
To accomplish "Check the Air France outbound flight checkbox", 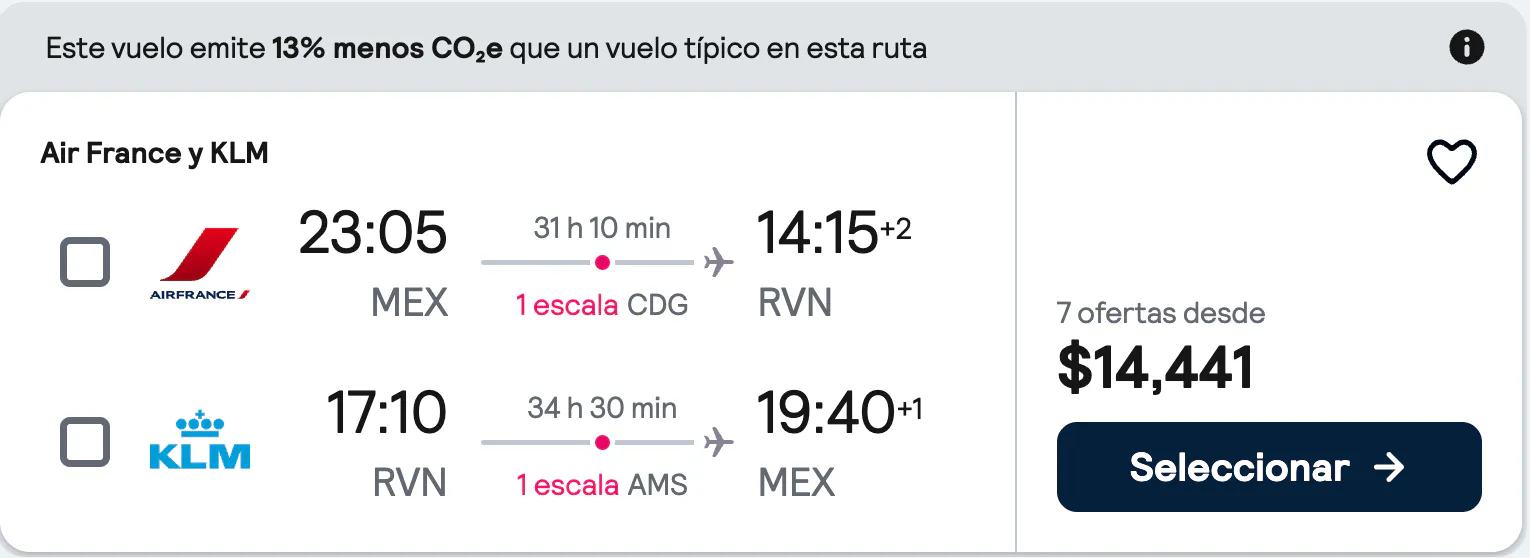I will tap(85, 263).
